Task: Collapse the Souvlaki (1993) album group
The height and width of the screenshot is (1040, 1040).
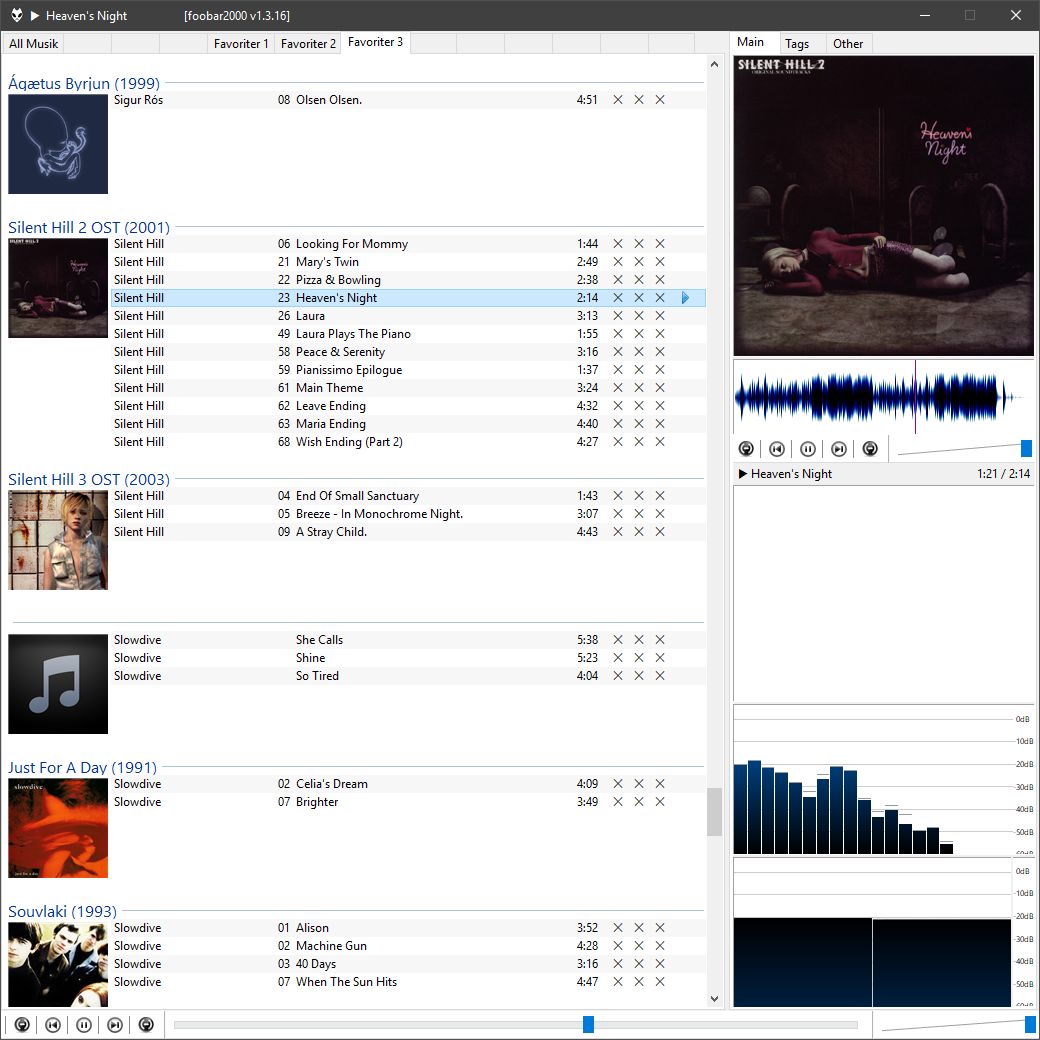Action: [62, 912]
